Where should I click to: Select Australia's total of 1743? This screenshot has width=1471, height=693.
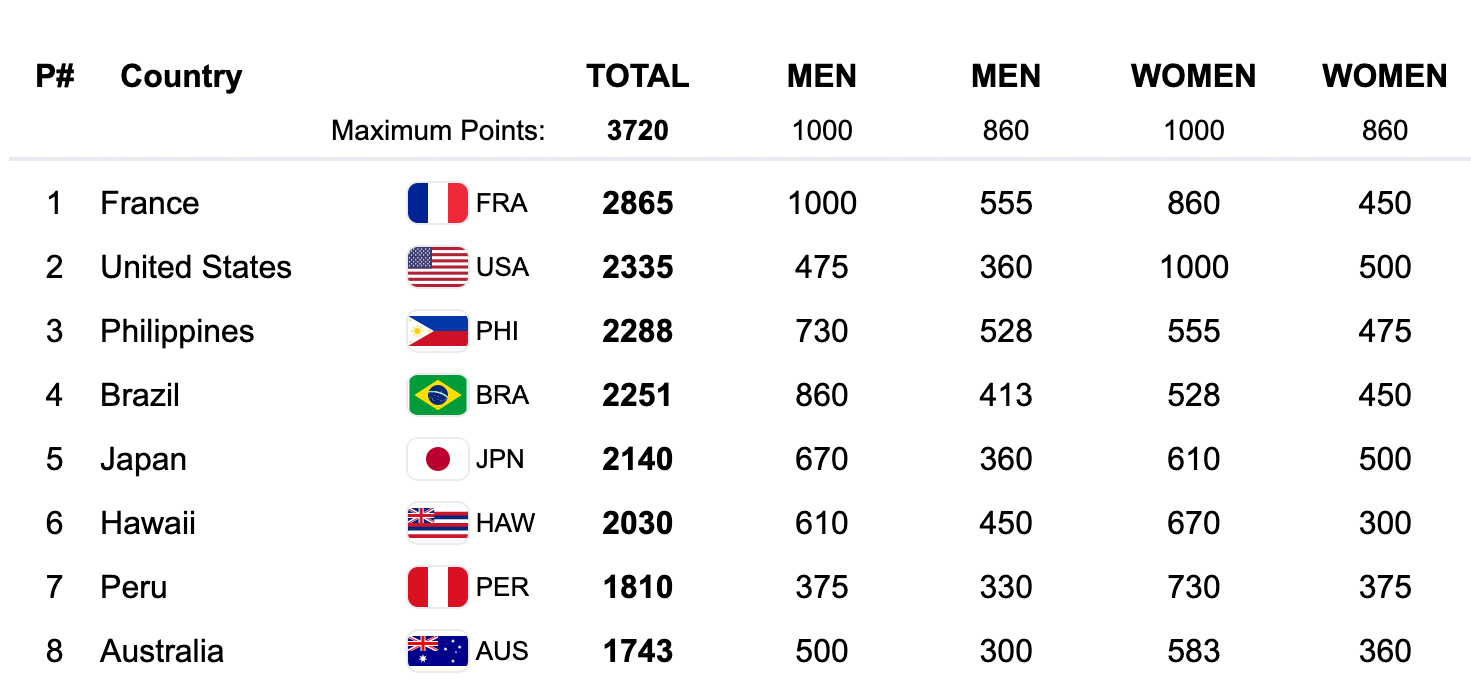(638, 652)
